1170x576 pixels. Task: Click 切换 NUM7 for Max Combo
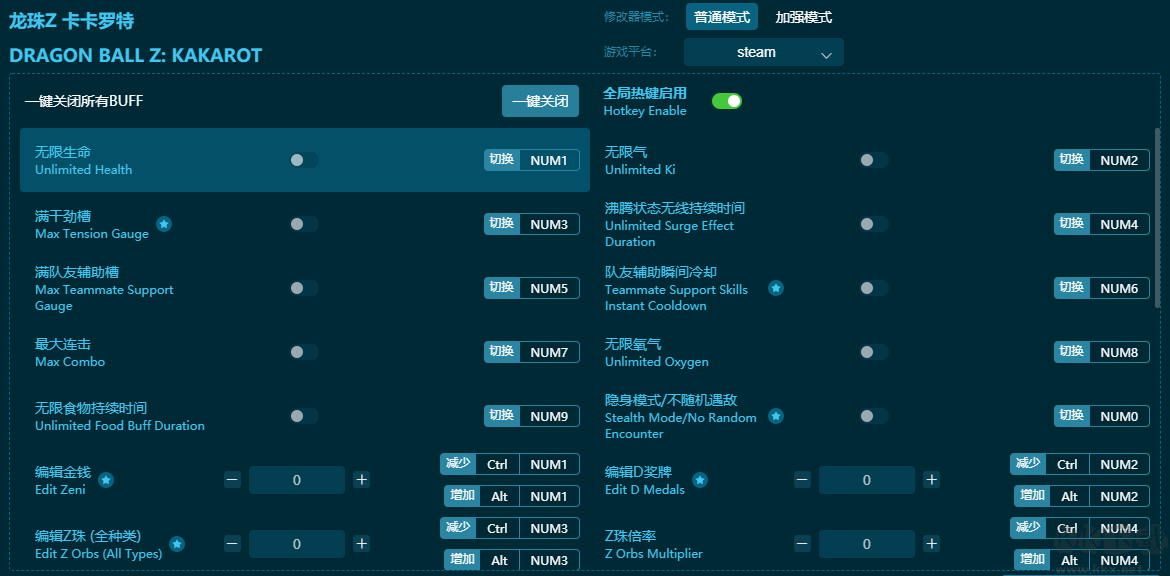pyautogui.click(x=531, y=352)
